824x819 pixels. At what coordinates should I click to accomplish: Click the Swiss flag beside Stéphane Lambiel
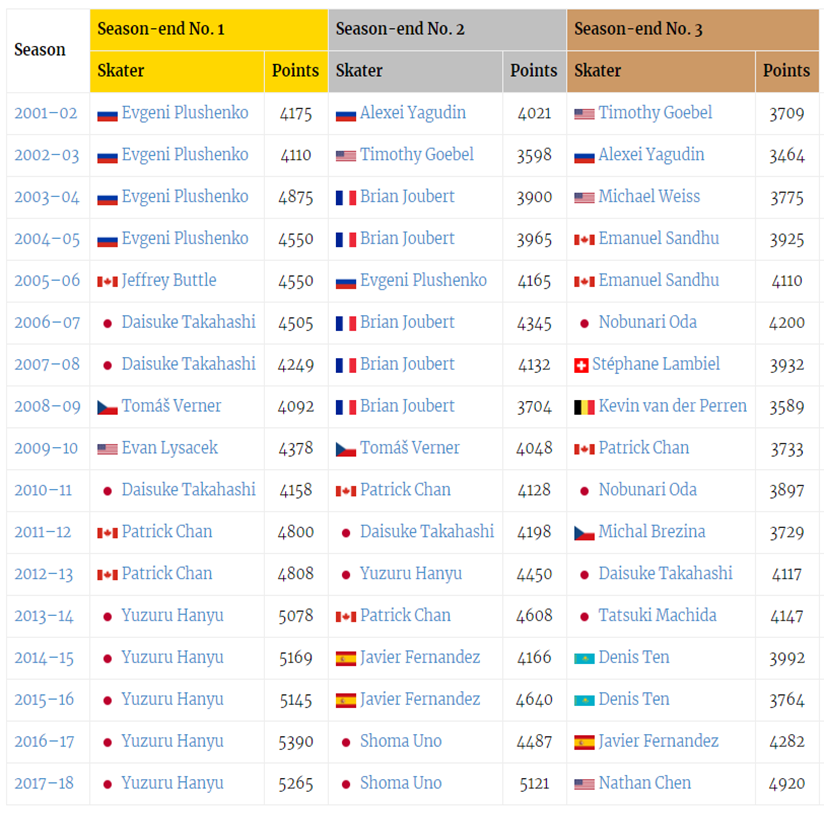[580, 365]
